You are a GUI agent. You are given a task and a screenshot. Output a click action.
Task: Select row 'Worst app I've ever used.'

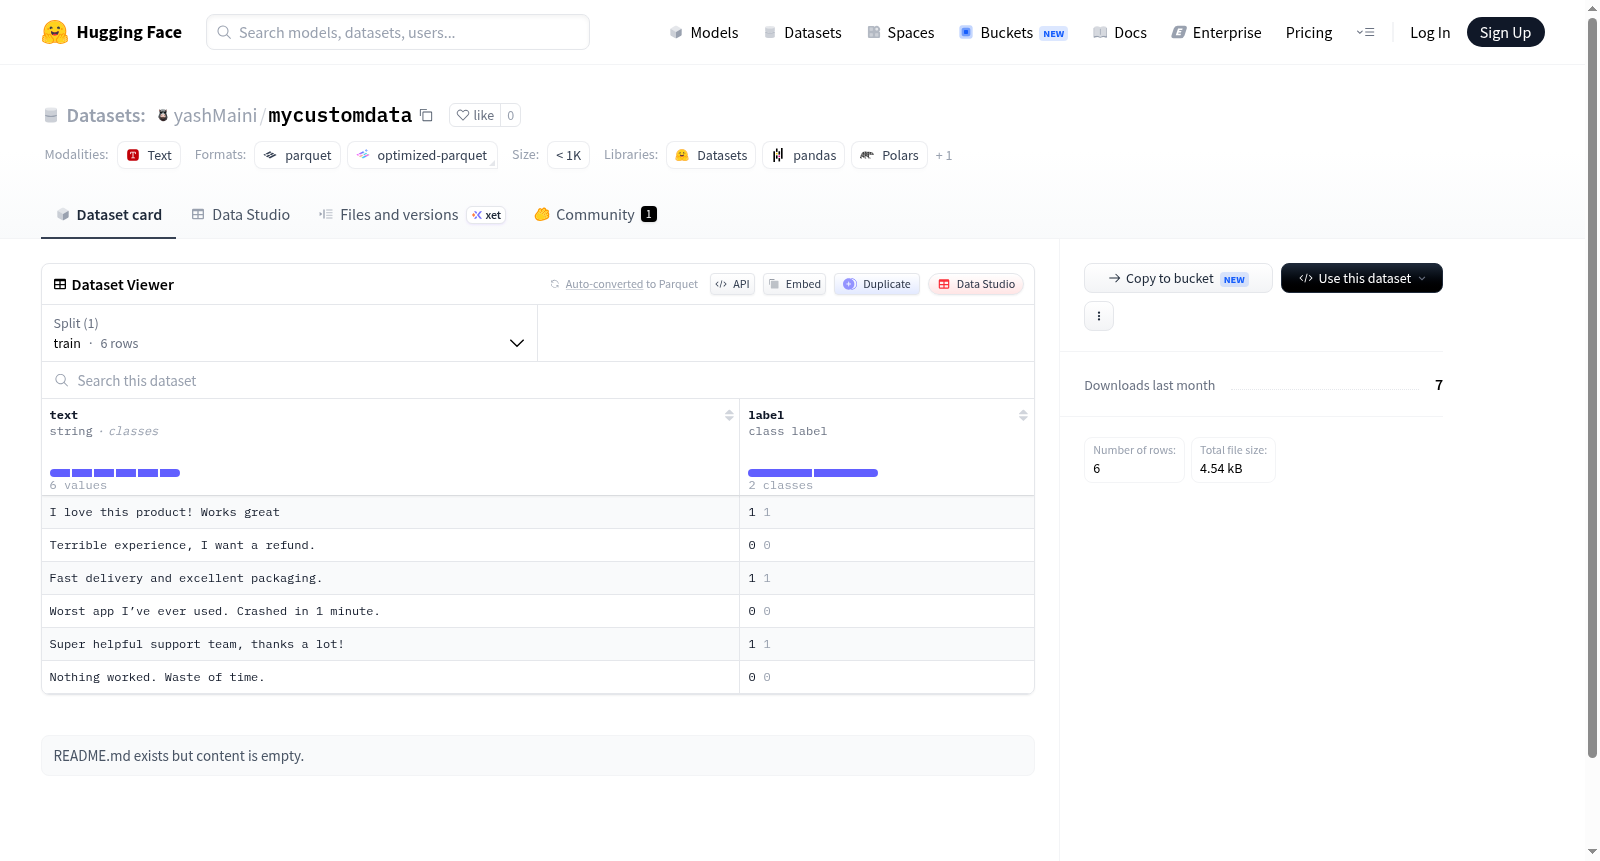538,611
